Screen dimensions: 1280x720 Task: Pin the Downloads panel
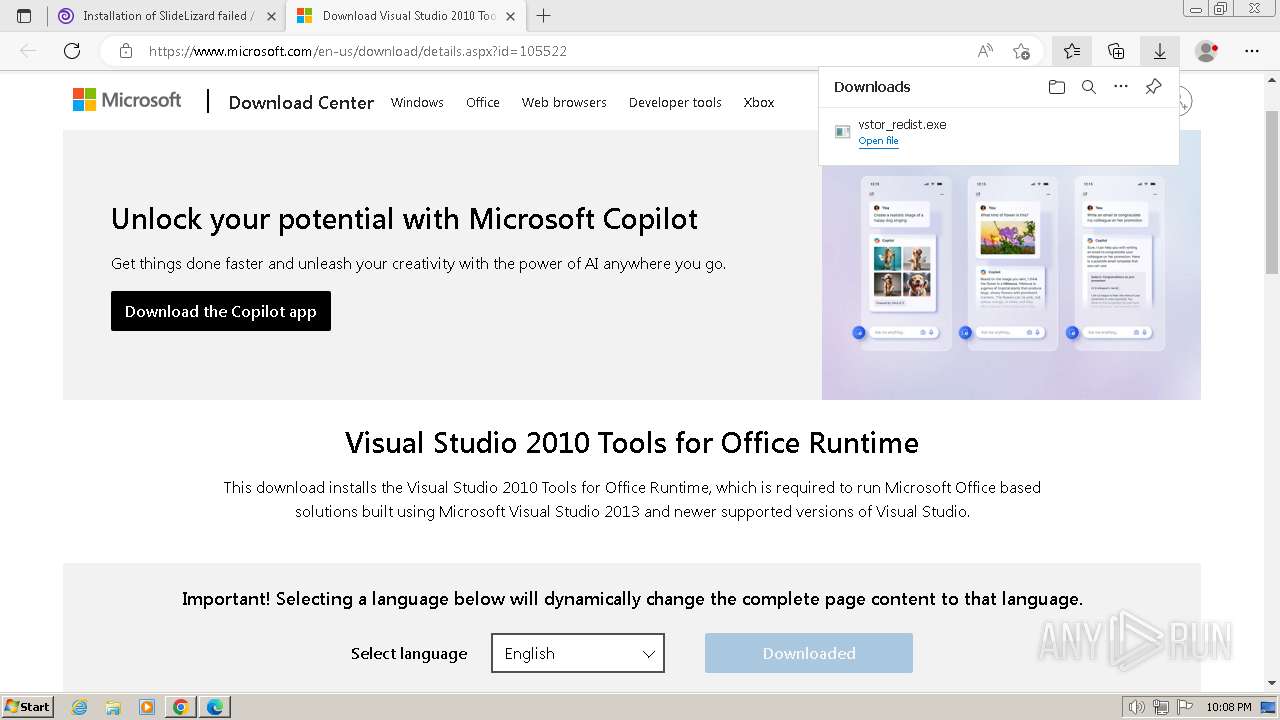1153,87
